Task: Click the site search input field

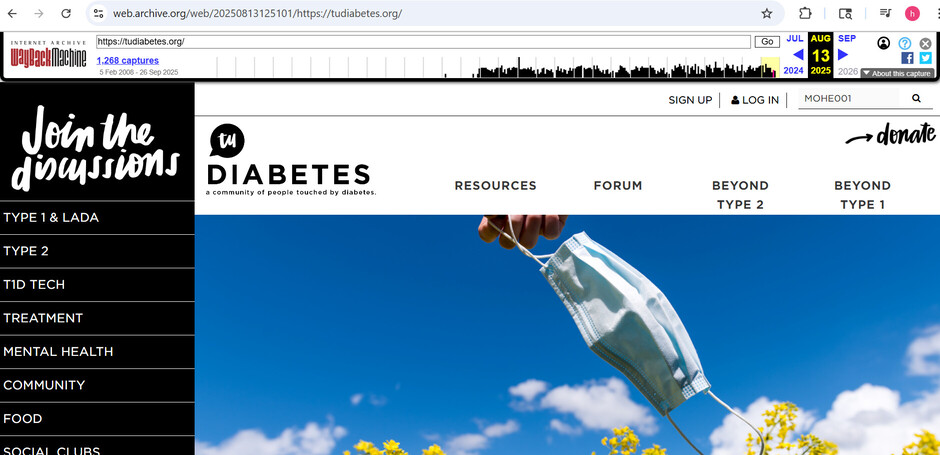Action: point(848,99)
